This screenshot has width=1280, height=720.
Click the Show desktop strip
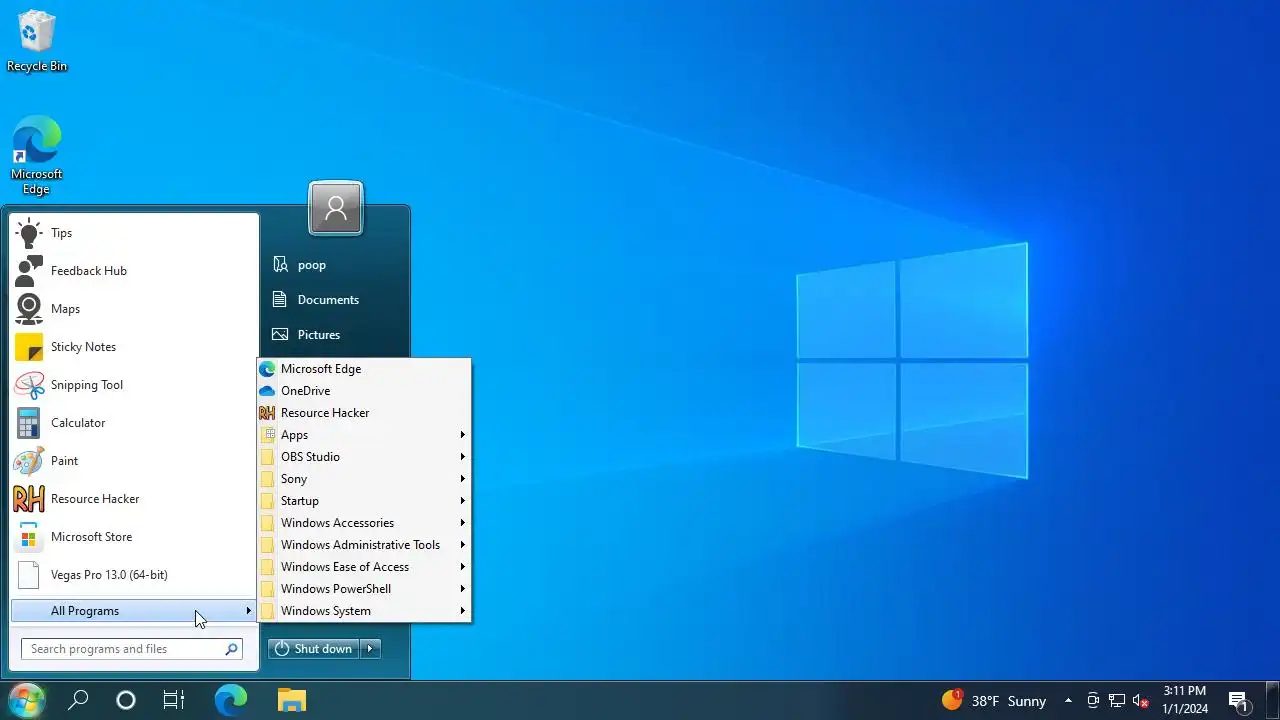coord(1273,700)
